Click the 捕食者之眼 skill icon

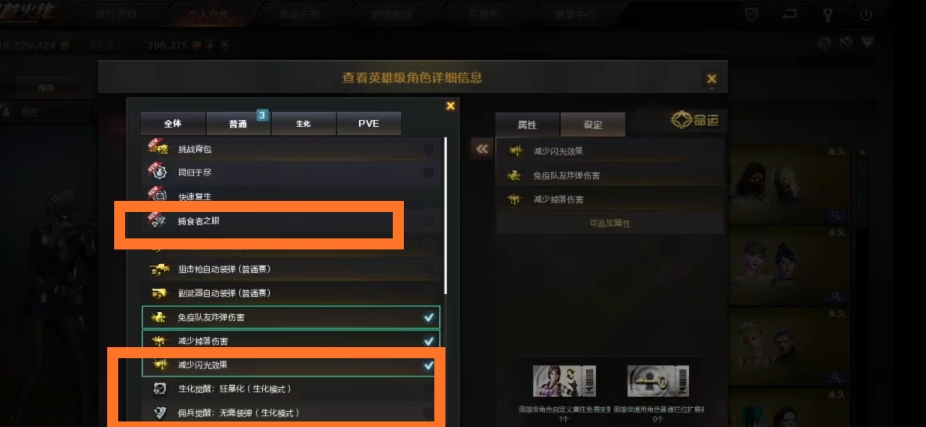tap(158, 221)
